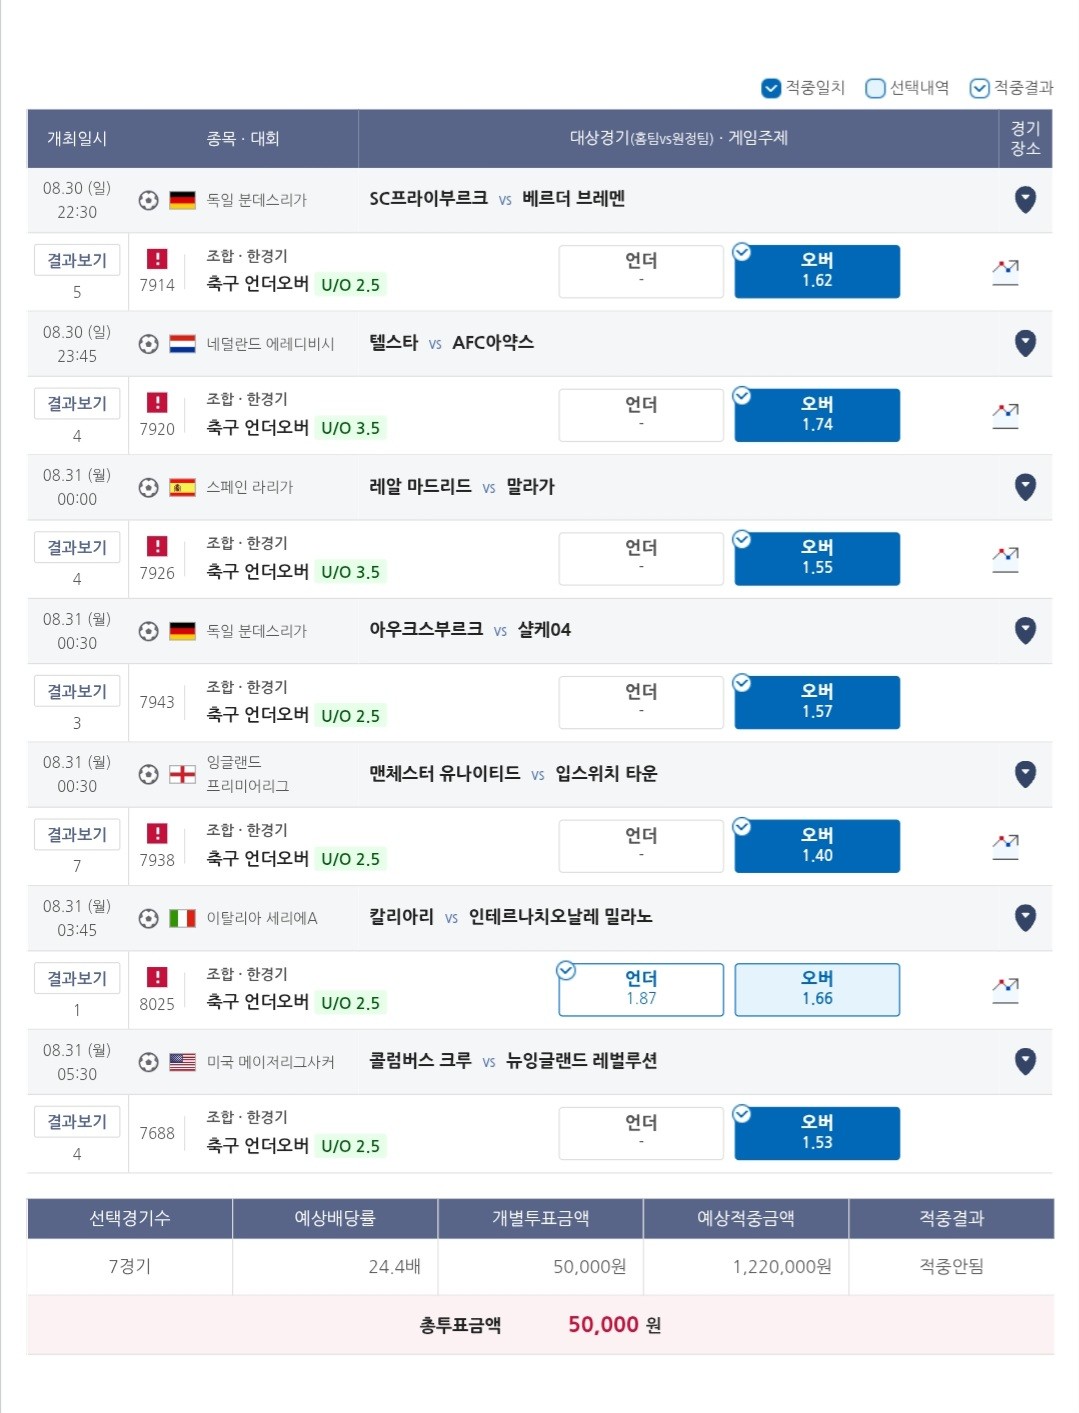The width and height of the screenshot is (1079, 1413).
Task: Click red alert icon for match 8025
Action: [x=157, y=977]
